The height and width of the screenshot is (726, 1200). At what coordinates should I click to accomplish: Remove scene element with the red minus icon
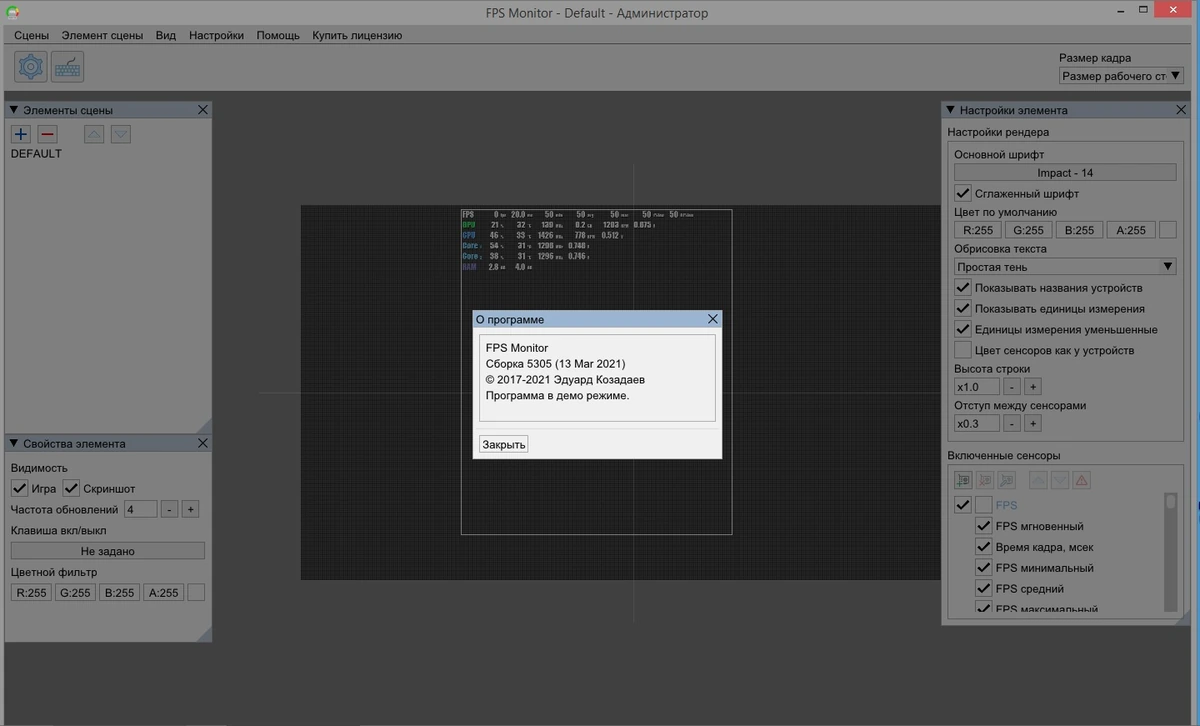(x=47, y=134)
